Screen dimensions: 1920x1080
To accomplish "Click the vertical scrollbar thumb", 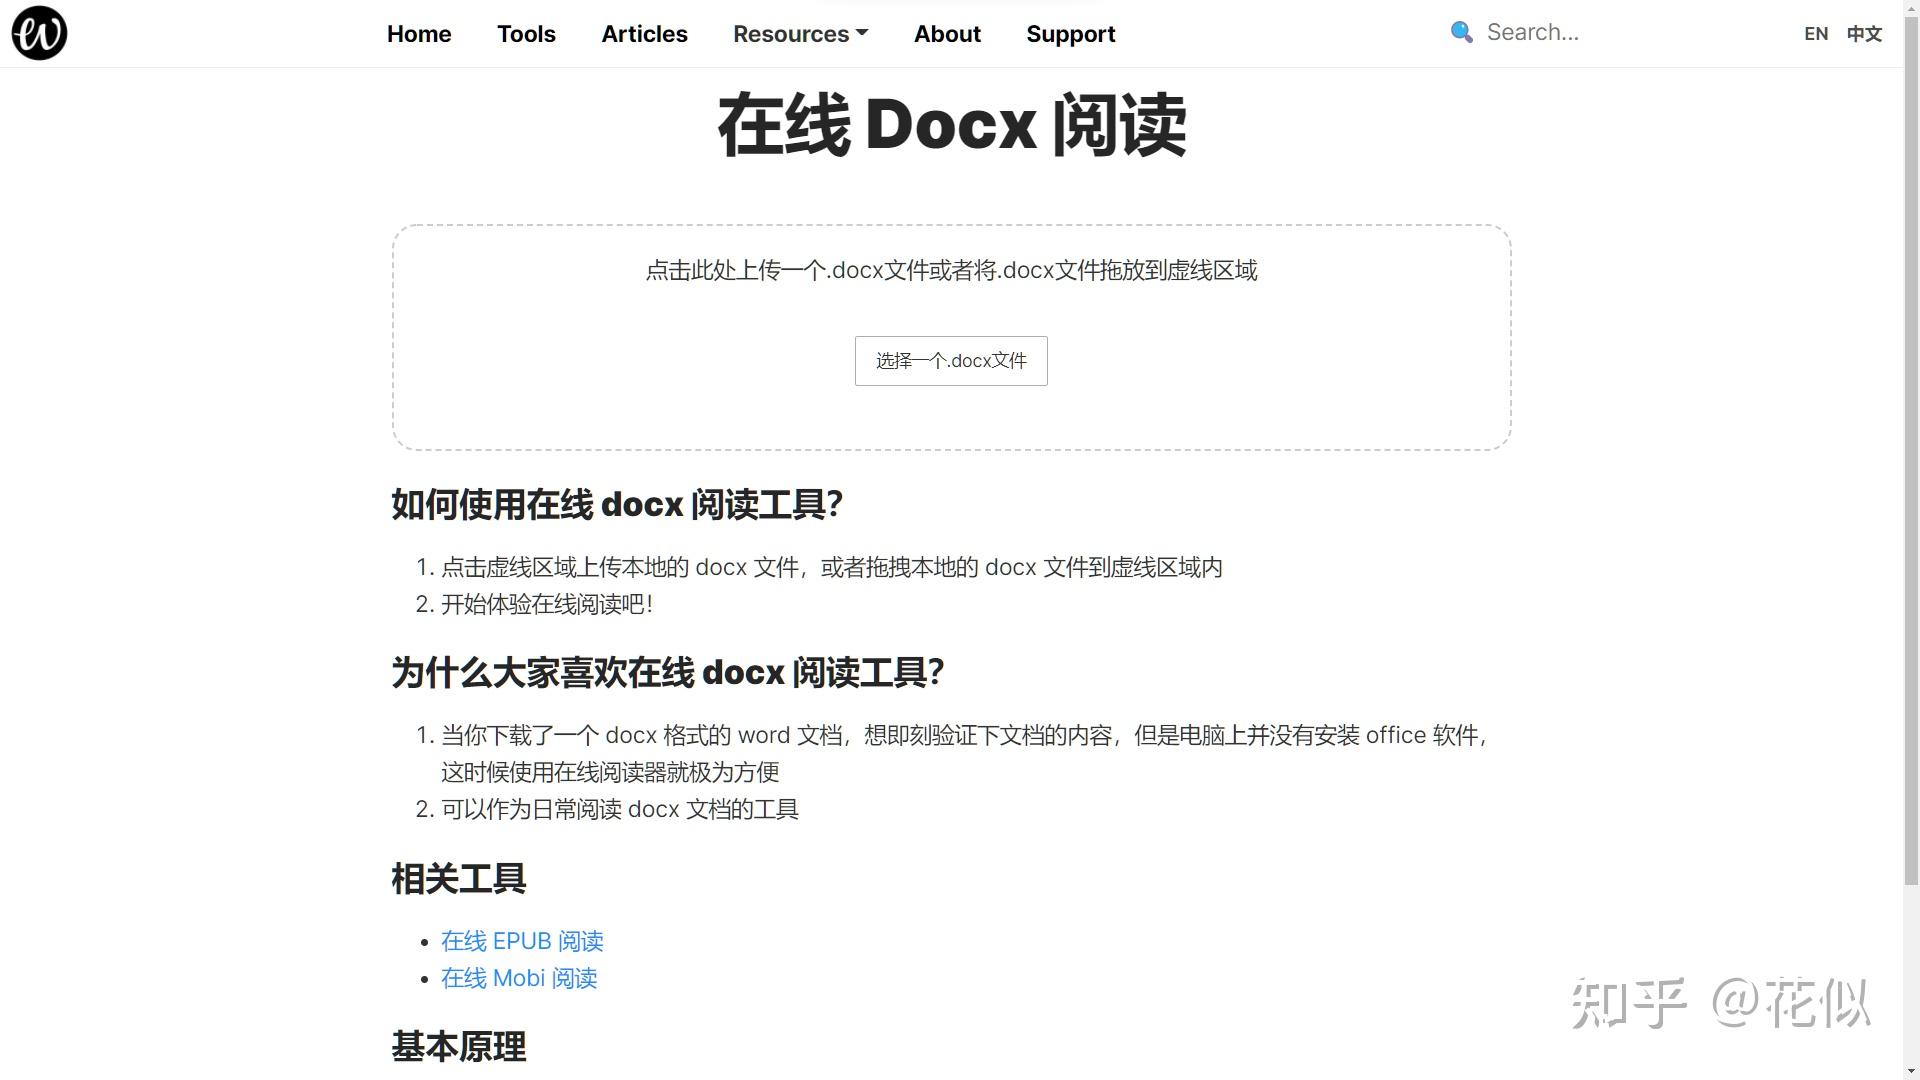I will (1911, 450).
